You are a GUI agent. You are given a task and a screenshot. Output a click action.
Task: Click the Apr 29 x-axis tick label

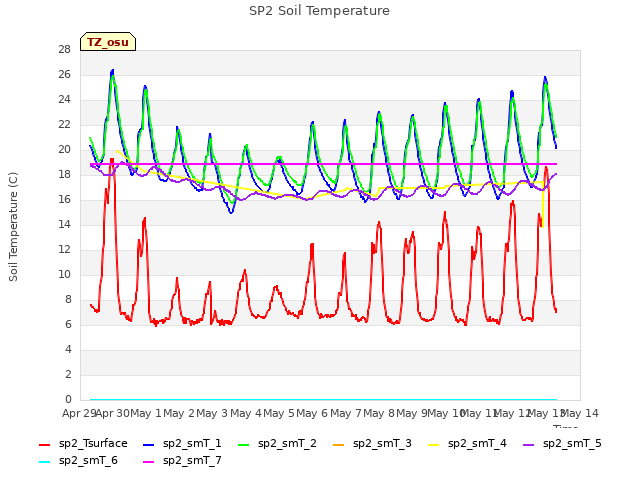(80, 413)
